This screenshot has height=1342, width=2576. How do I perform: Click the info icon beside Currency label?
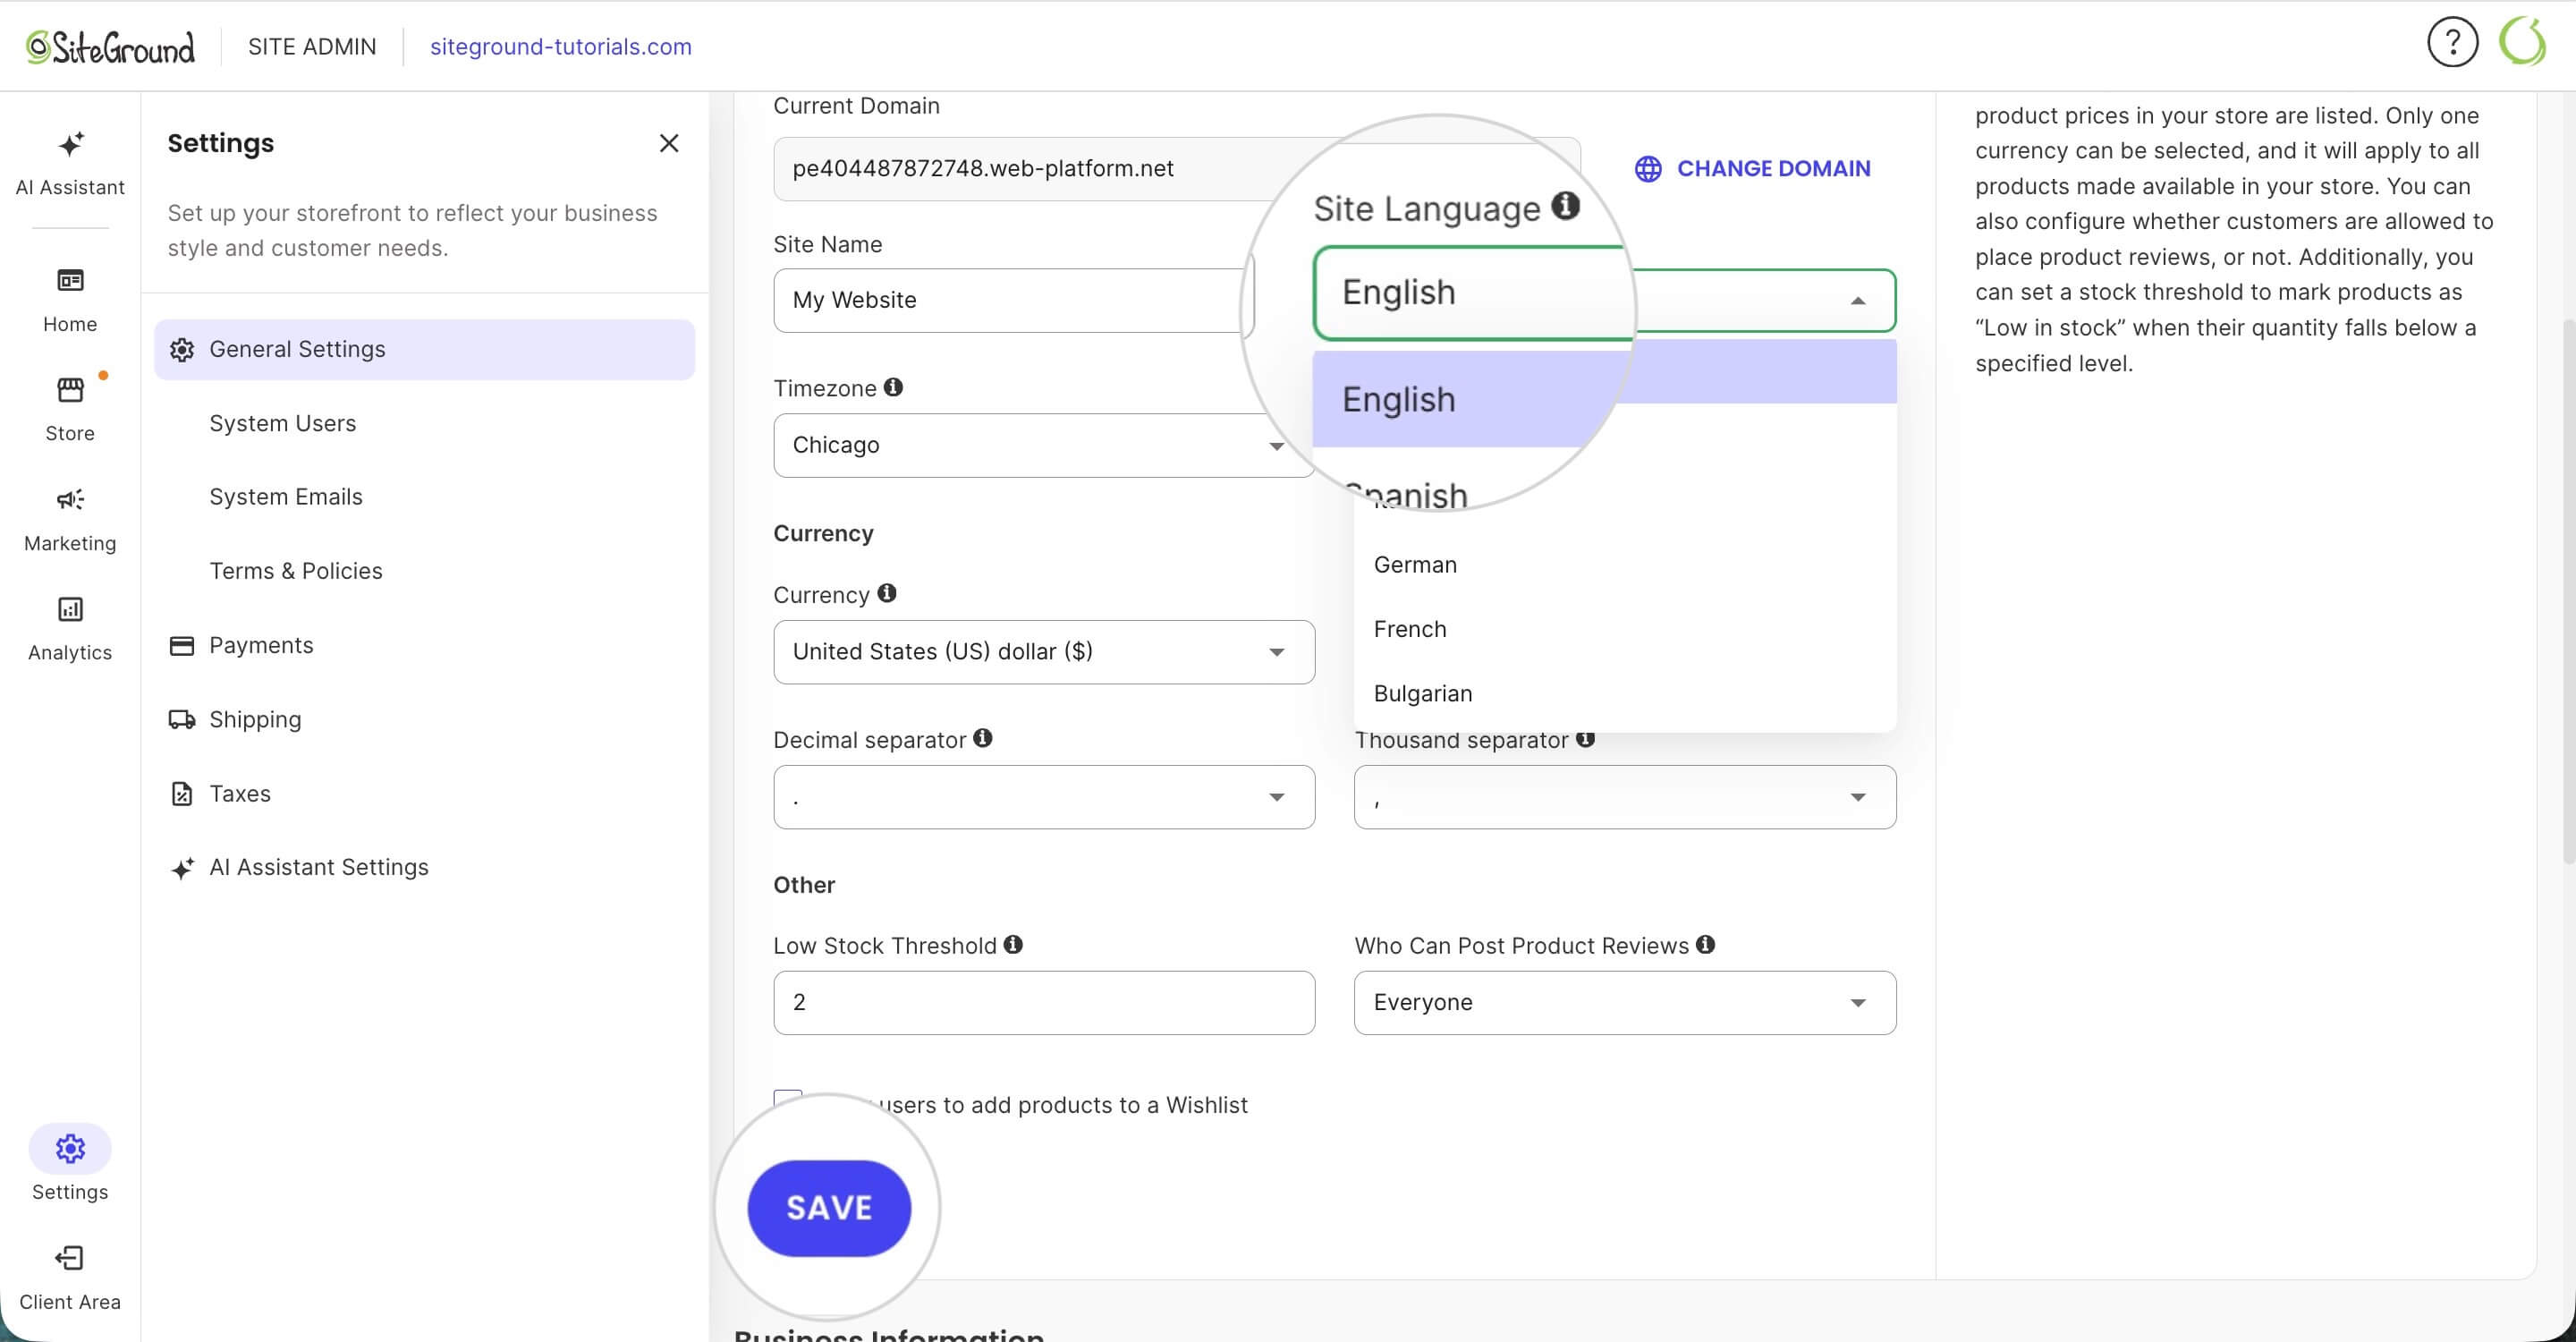pos(887,593)
